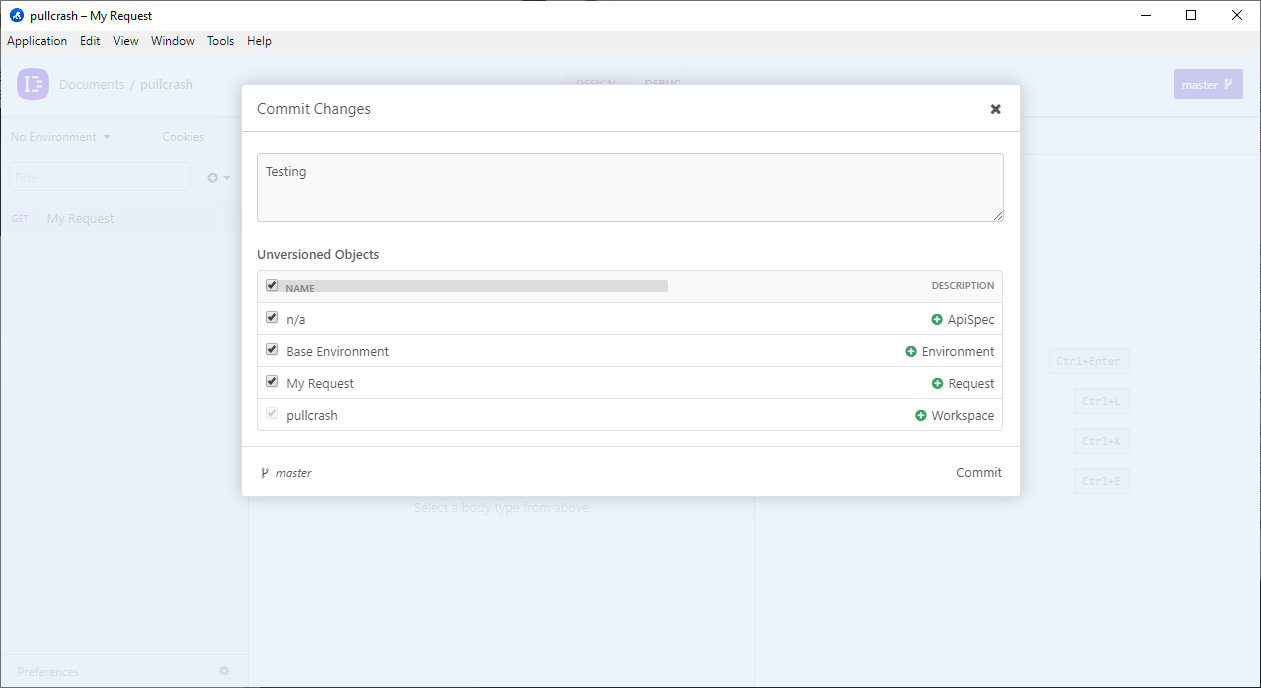Open the Window menu
The image size is (1261, 688).
[x=173, y=41]
